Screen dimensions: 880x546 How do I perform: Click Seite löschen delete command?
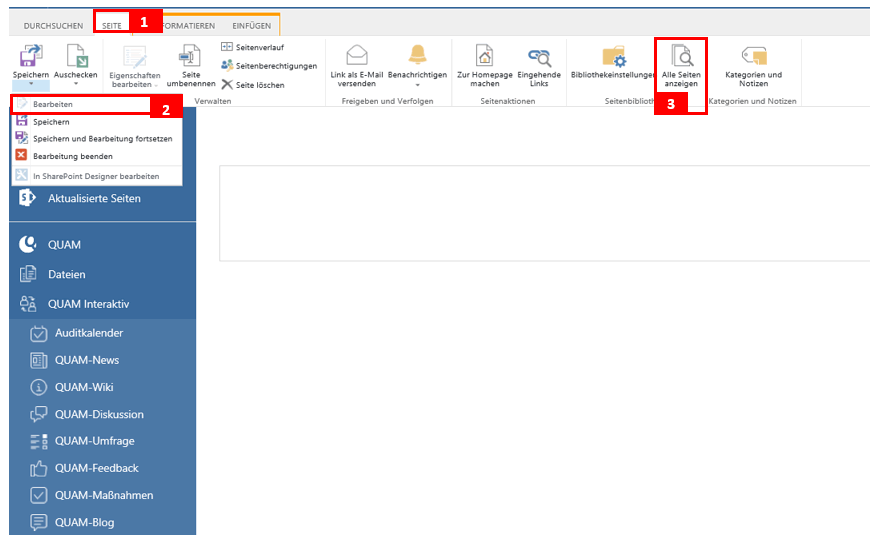tap(253, 85)
